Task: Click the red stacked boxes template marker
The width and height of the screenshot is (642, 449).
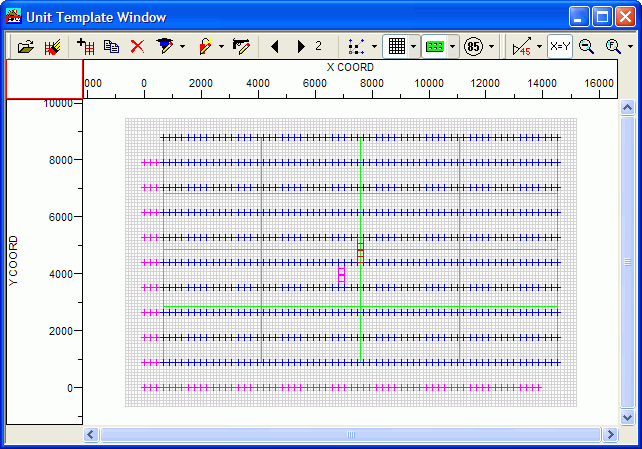Action: (360, 250)
